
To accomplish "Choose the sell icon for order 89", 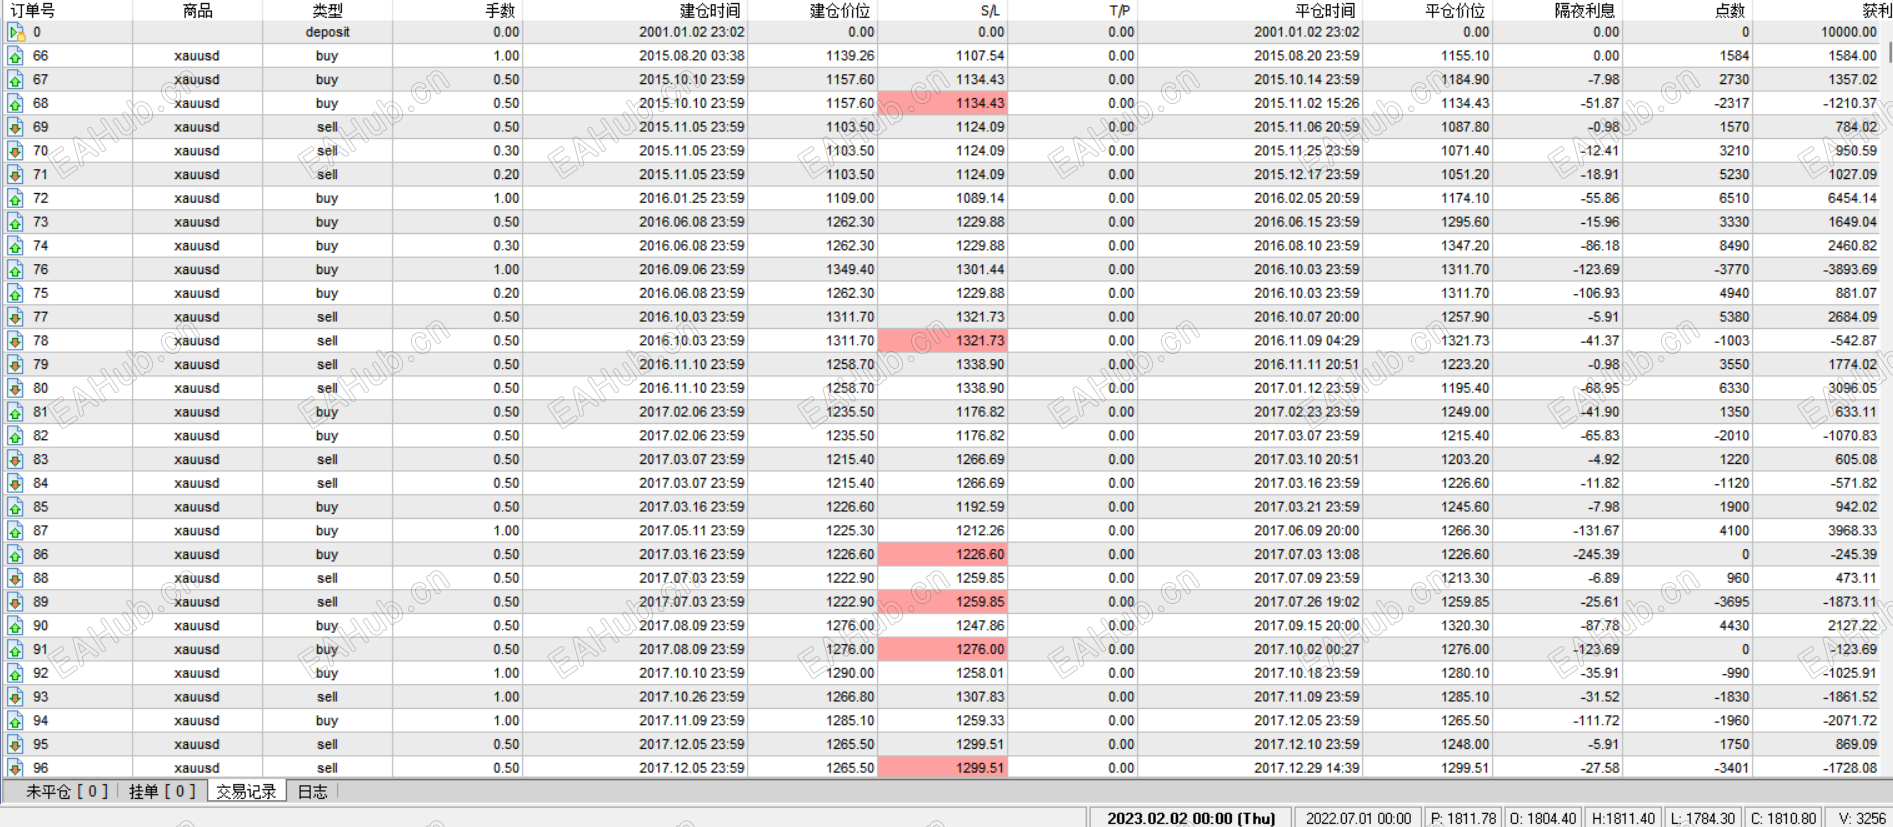I will coord(15,602).
